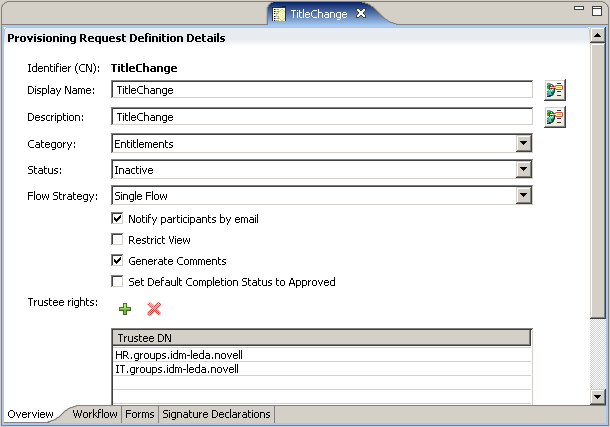This screenshot has width=610, height=427.
Task: Click the Trustee rights label
Action: click(63, 302)
